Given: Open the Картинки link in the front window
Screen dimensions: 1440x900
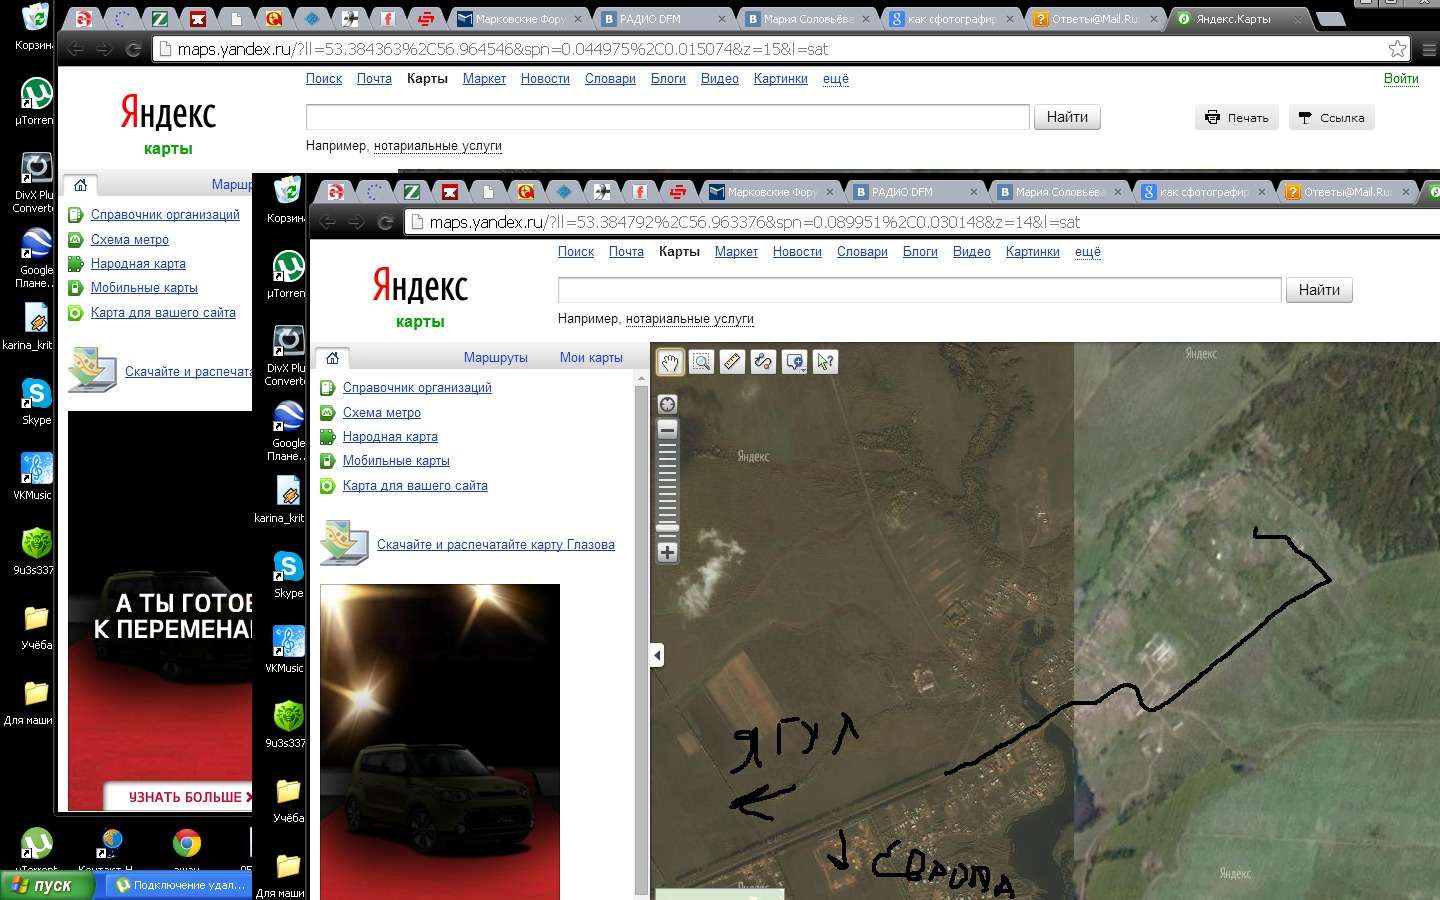Looking at the screenshot, I should (1032, 252).
